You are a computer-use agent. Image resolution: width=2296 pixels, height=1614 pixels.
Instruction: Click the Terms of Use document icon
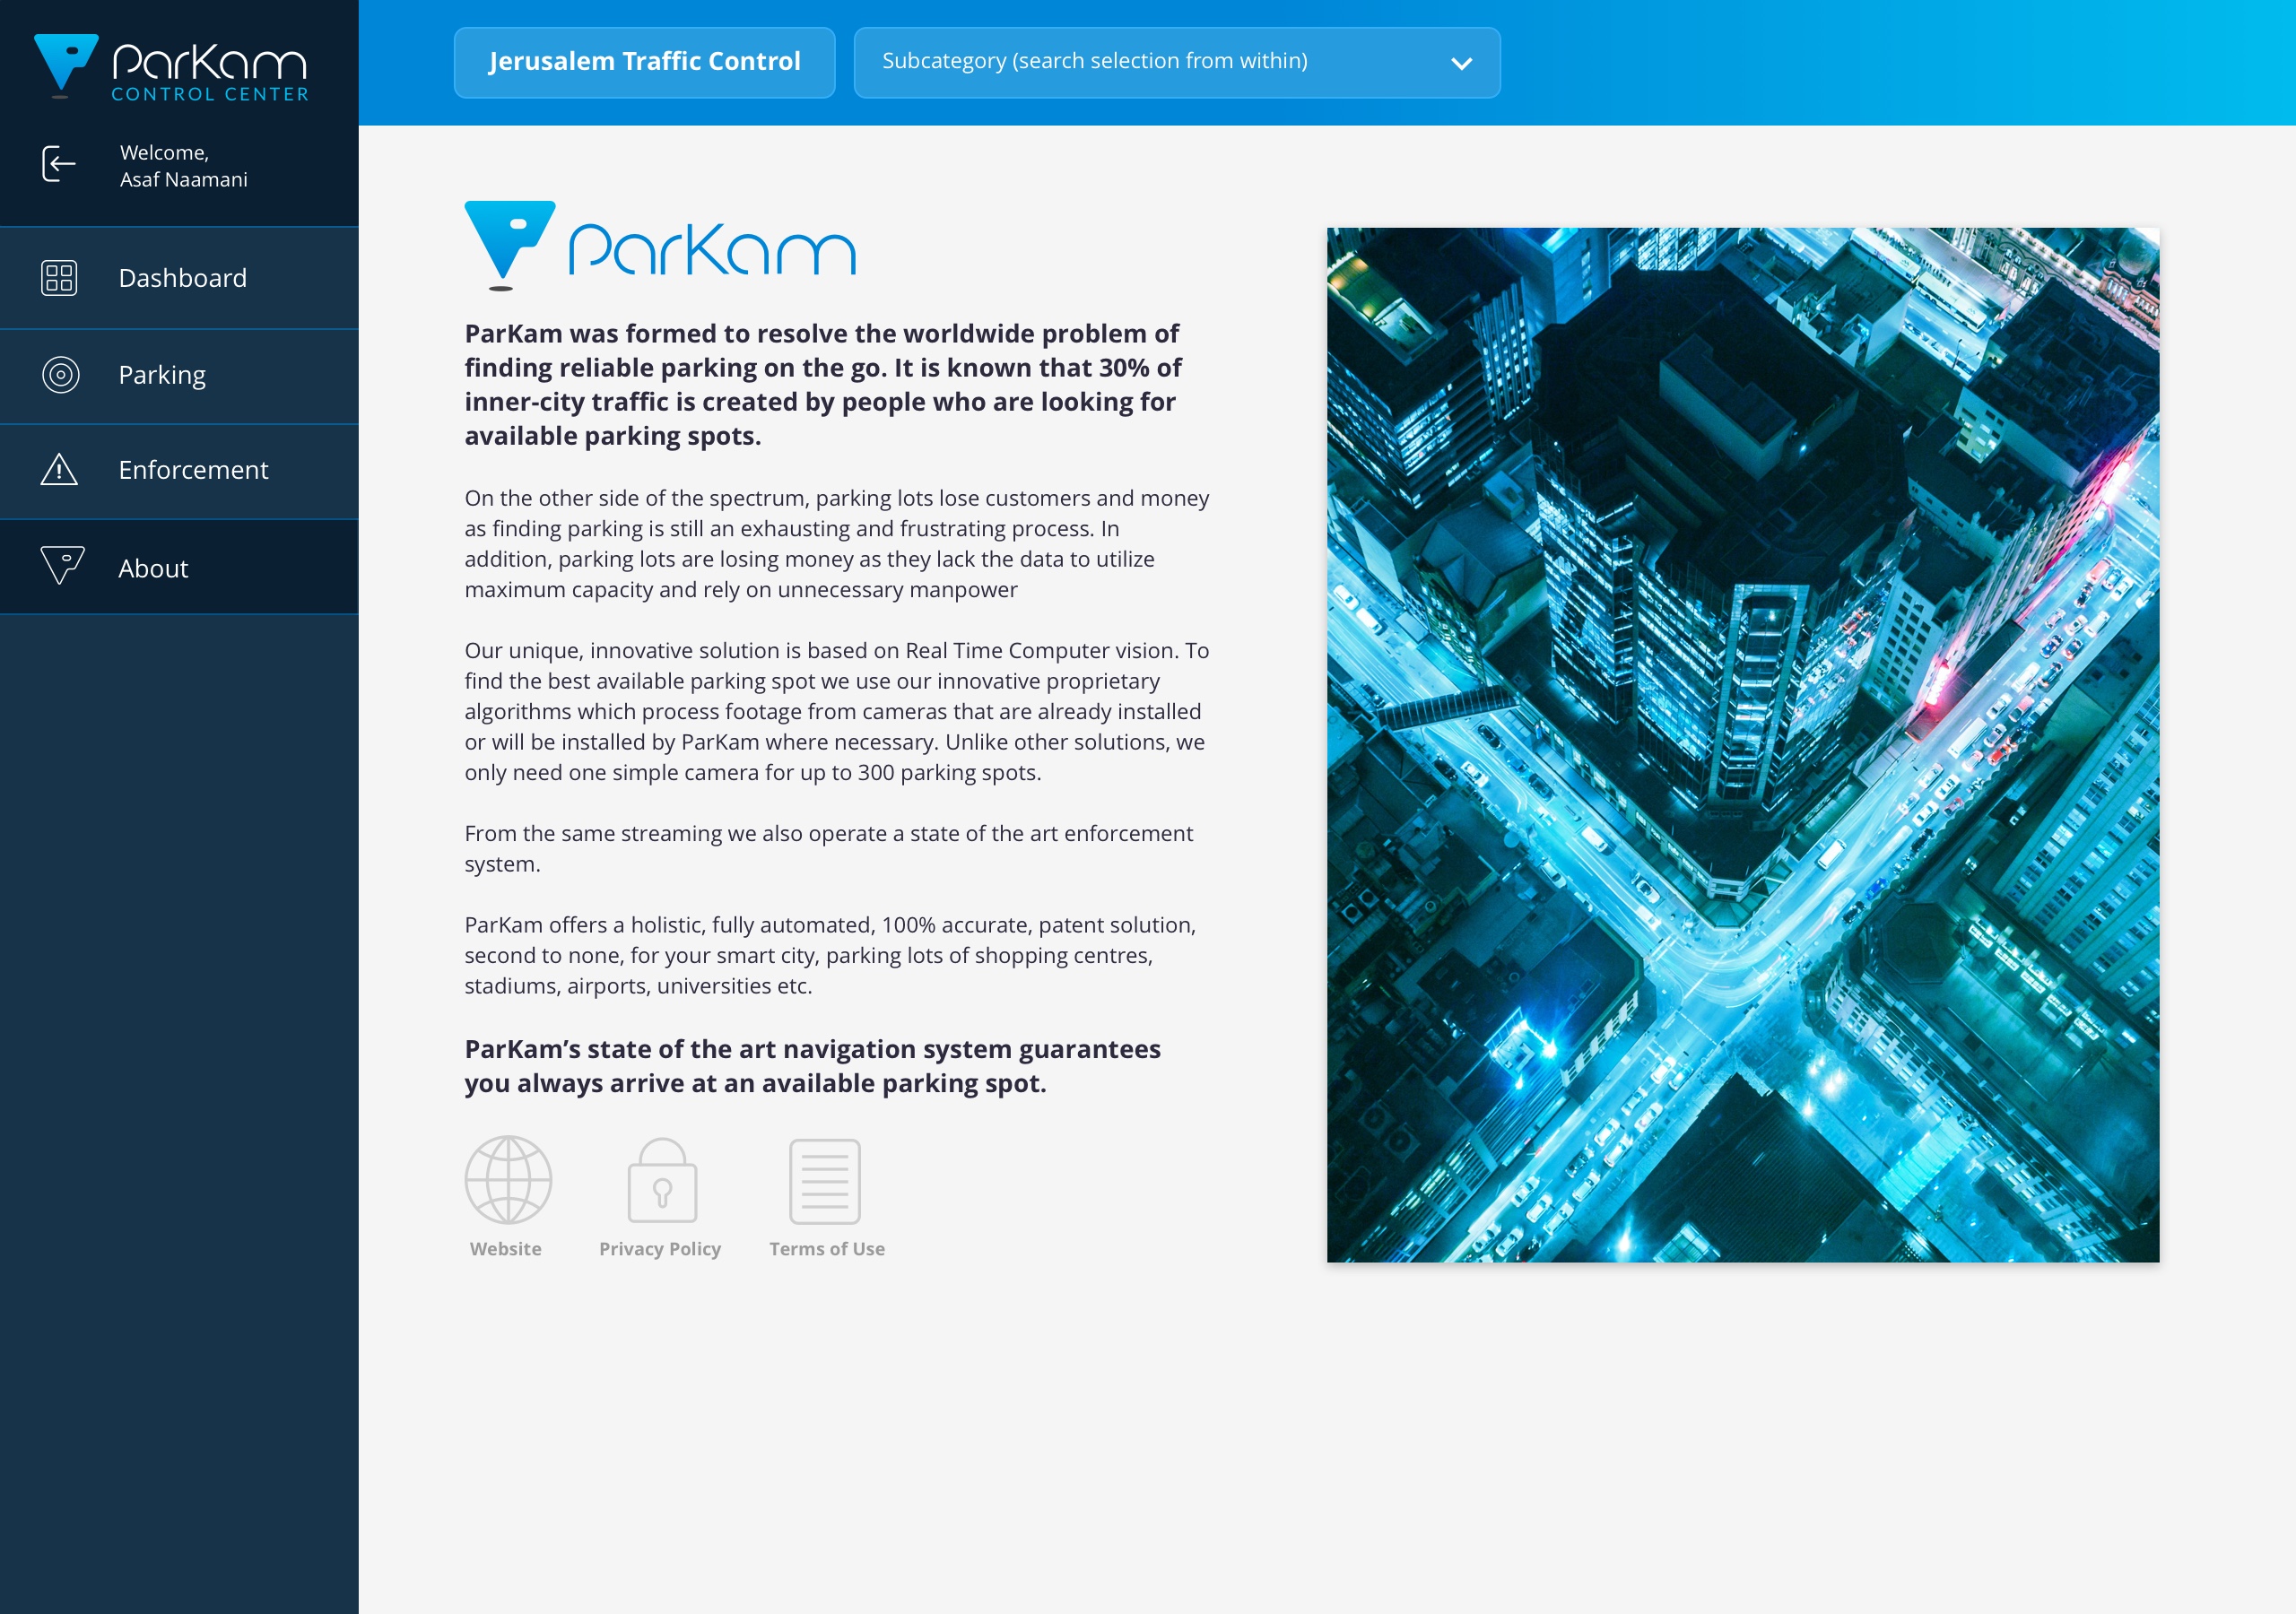[x=825, y=1181]
